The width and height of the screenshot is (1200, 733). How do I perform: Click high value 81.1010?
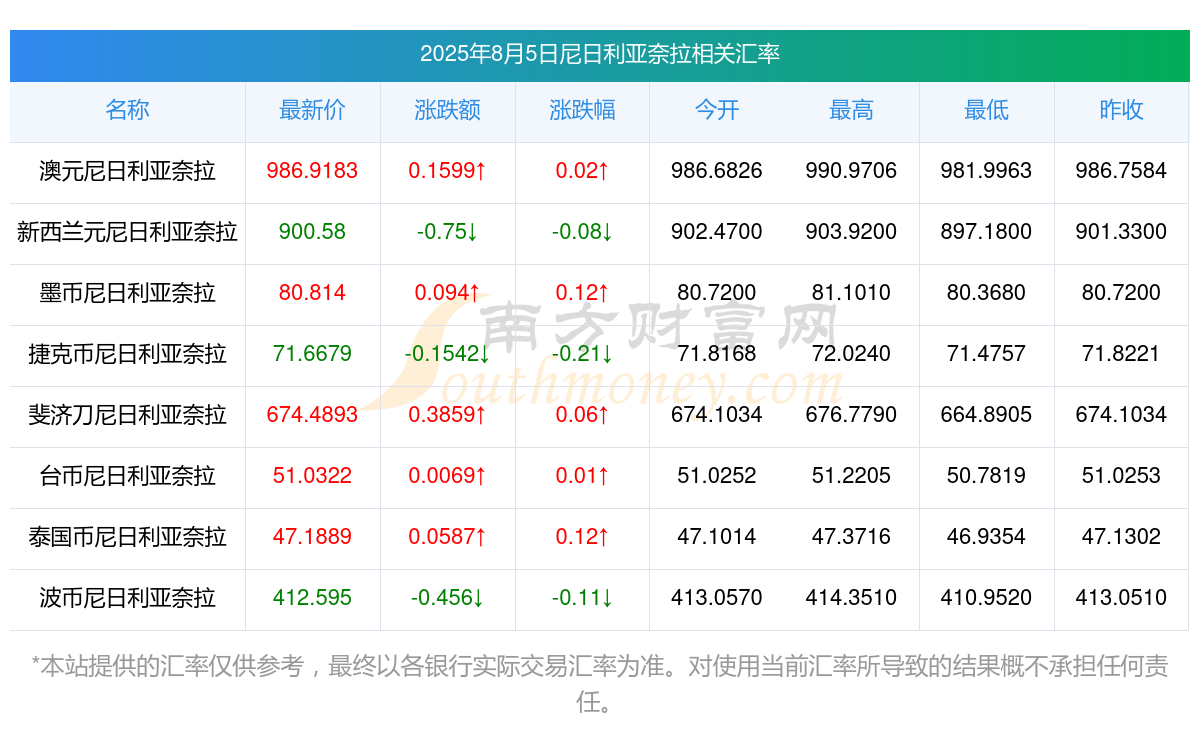tap(851, 293)
